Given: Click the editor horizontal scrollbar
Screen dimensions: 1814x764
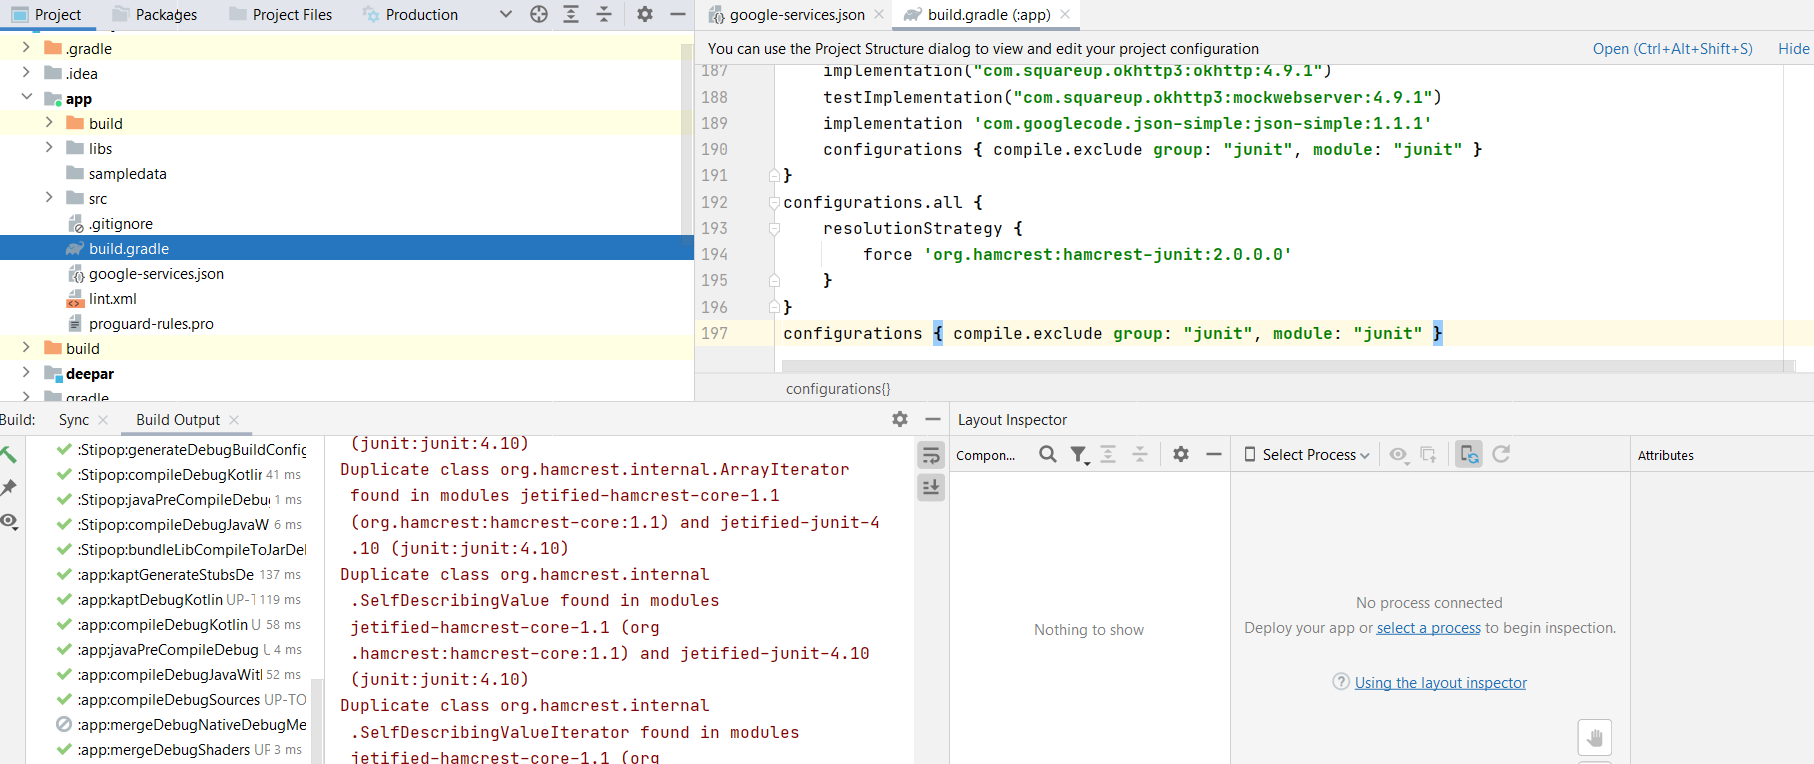Looking at the screenshot, I should (1288, 366).
